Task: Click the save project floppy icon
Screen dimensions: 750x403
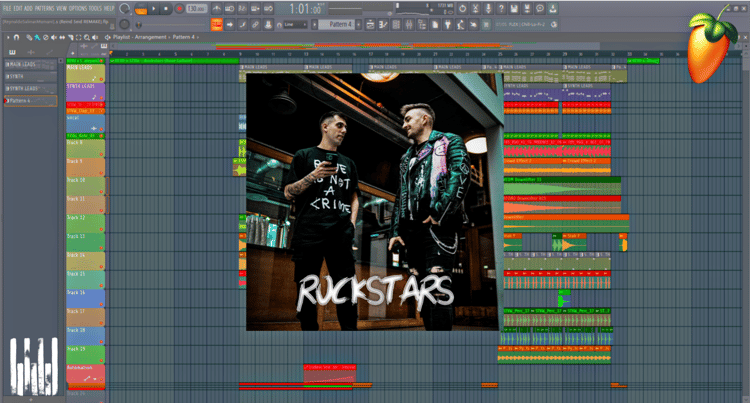Action: [514, 9]
